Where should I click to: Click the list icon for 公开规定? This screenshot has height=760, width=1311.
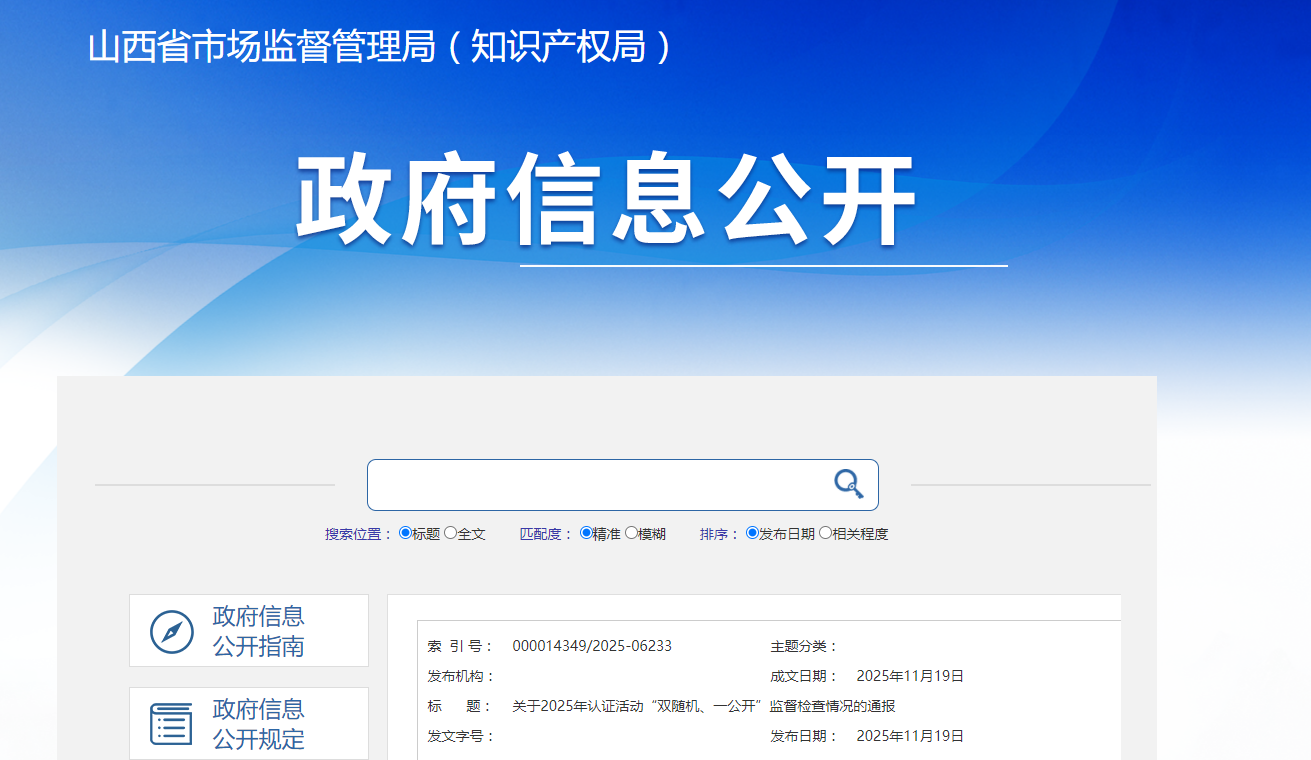(x=171, y=724)
